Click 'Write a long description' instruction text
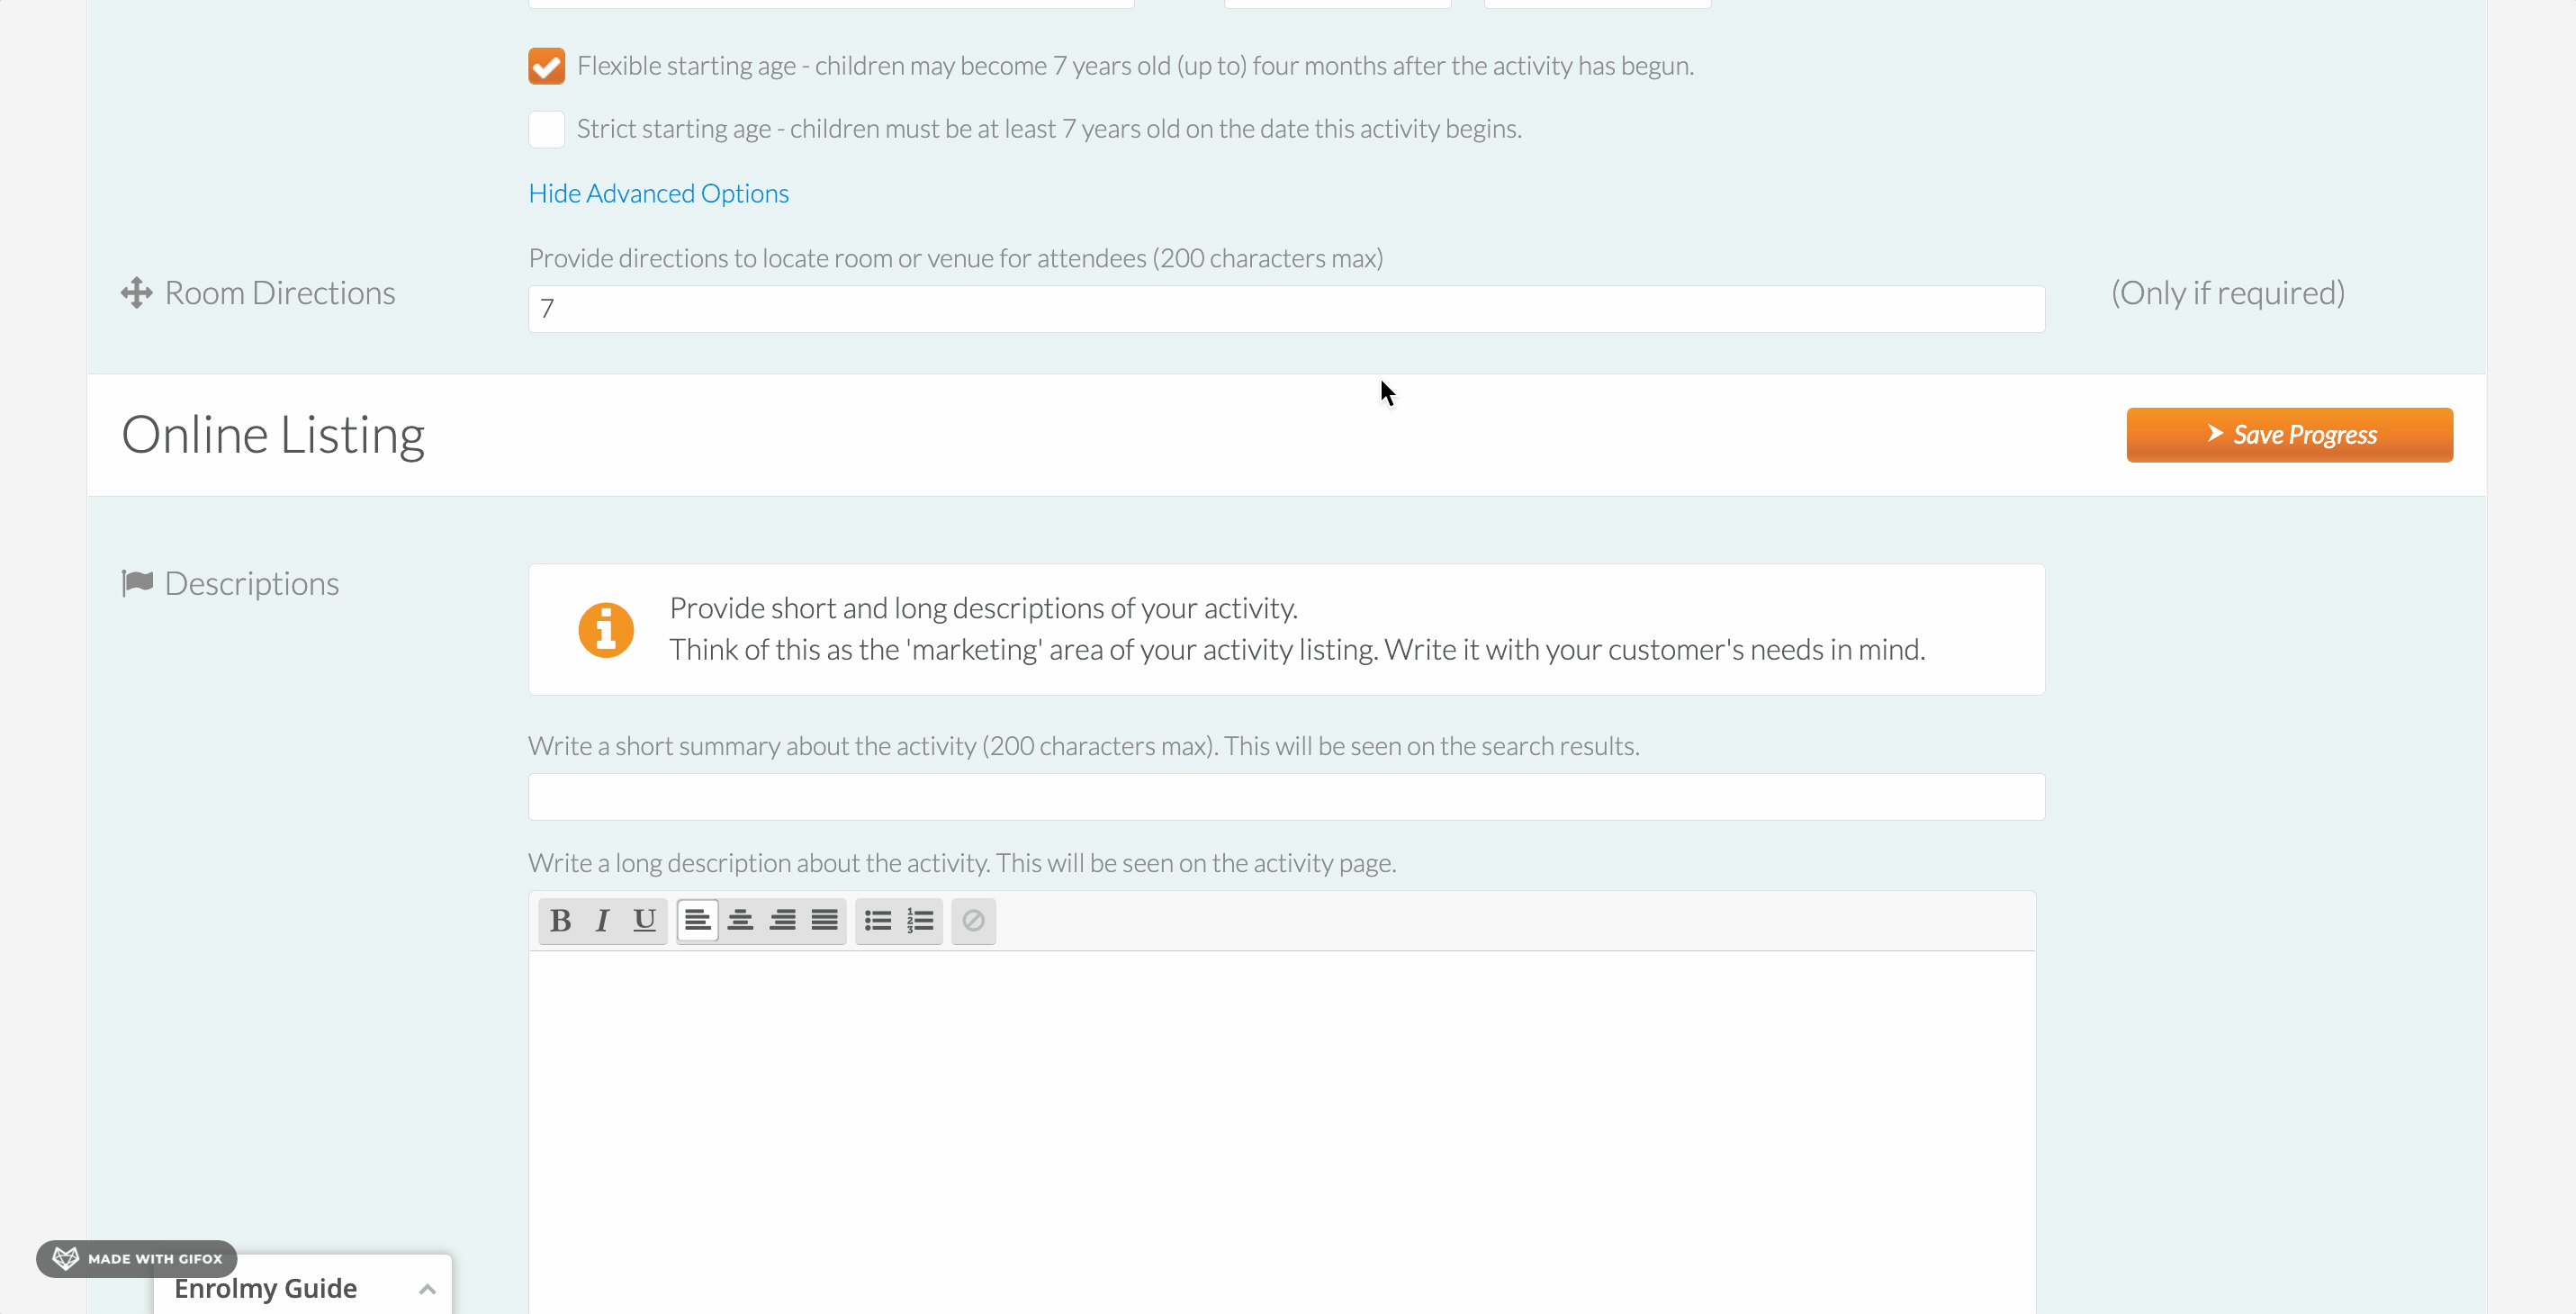 pos(962,863)
